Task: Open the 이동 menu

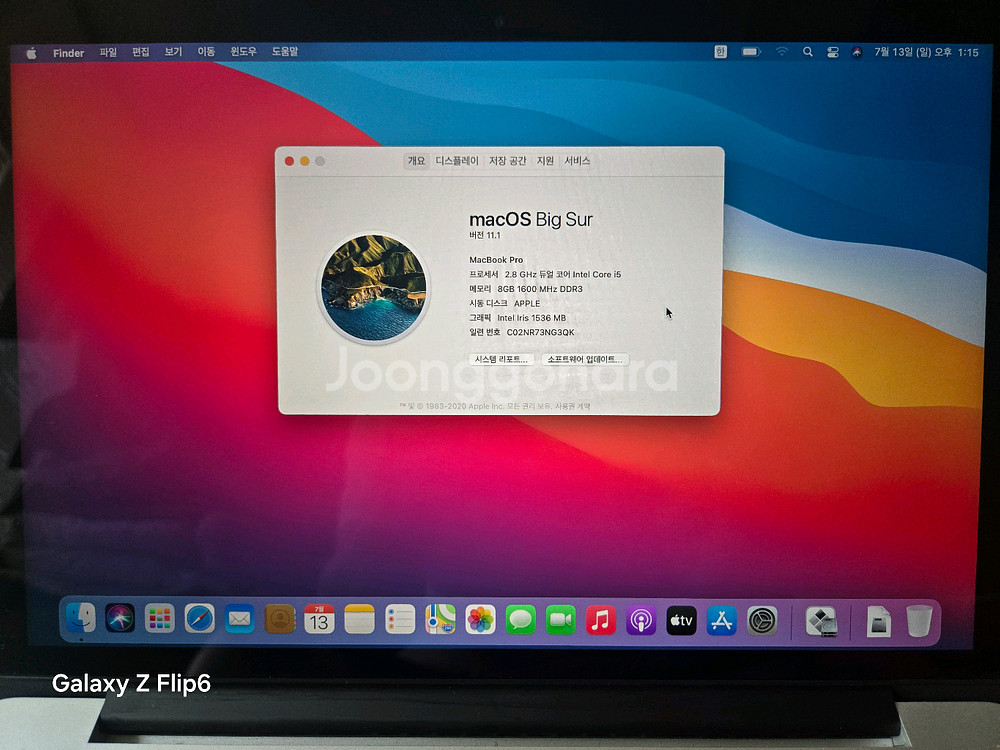Action: tap(205, 52)
